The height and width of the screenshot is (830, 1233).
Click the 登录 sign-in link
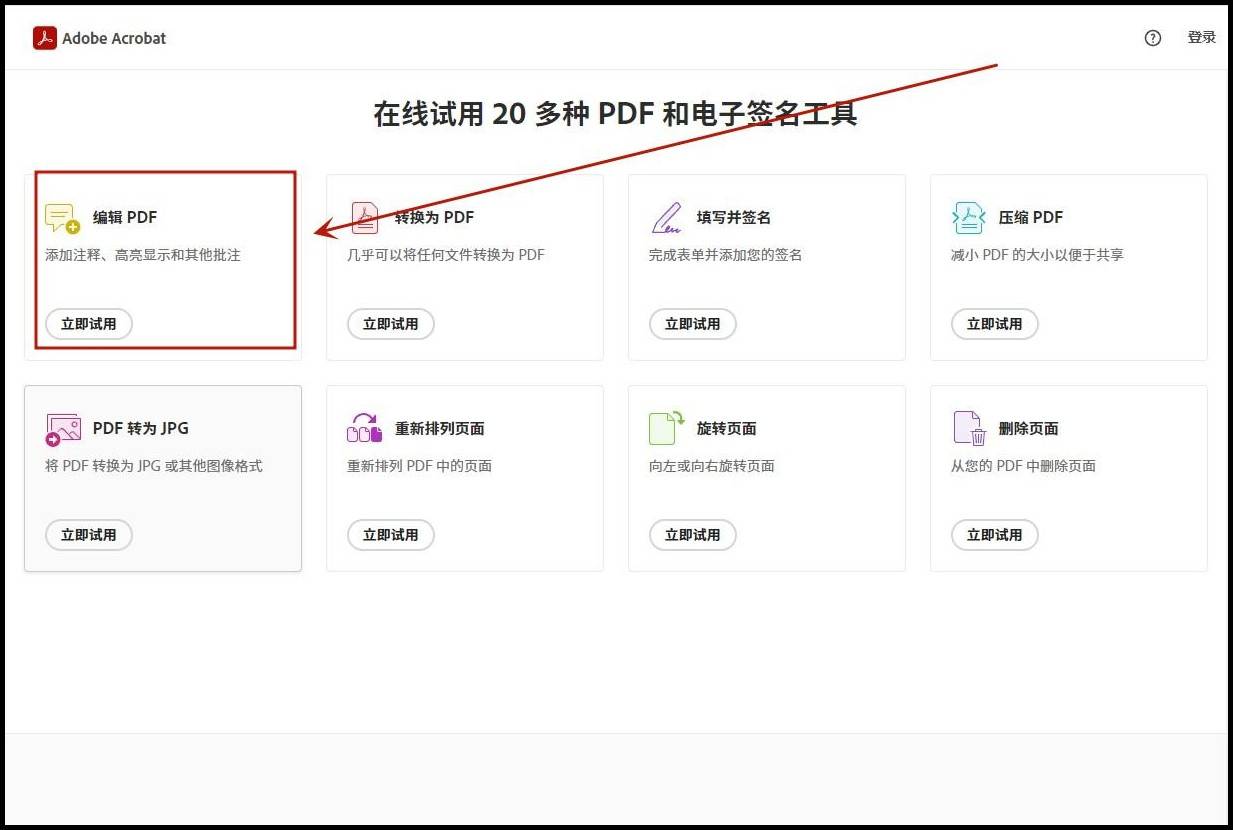click(x=1201, y=37)
